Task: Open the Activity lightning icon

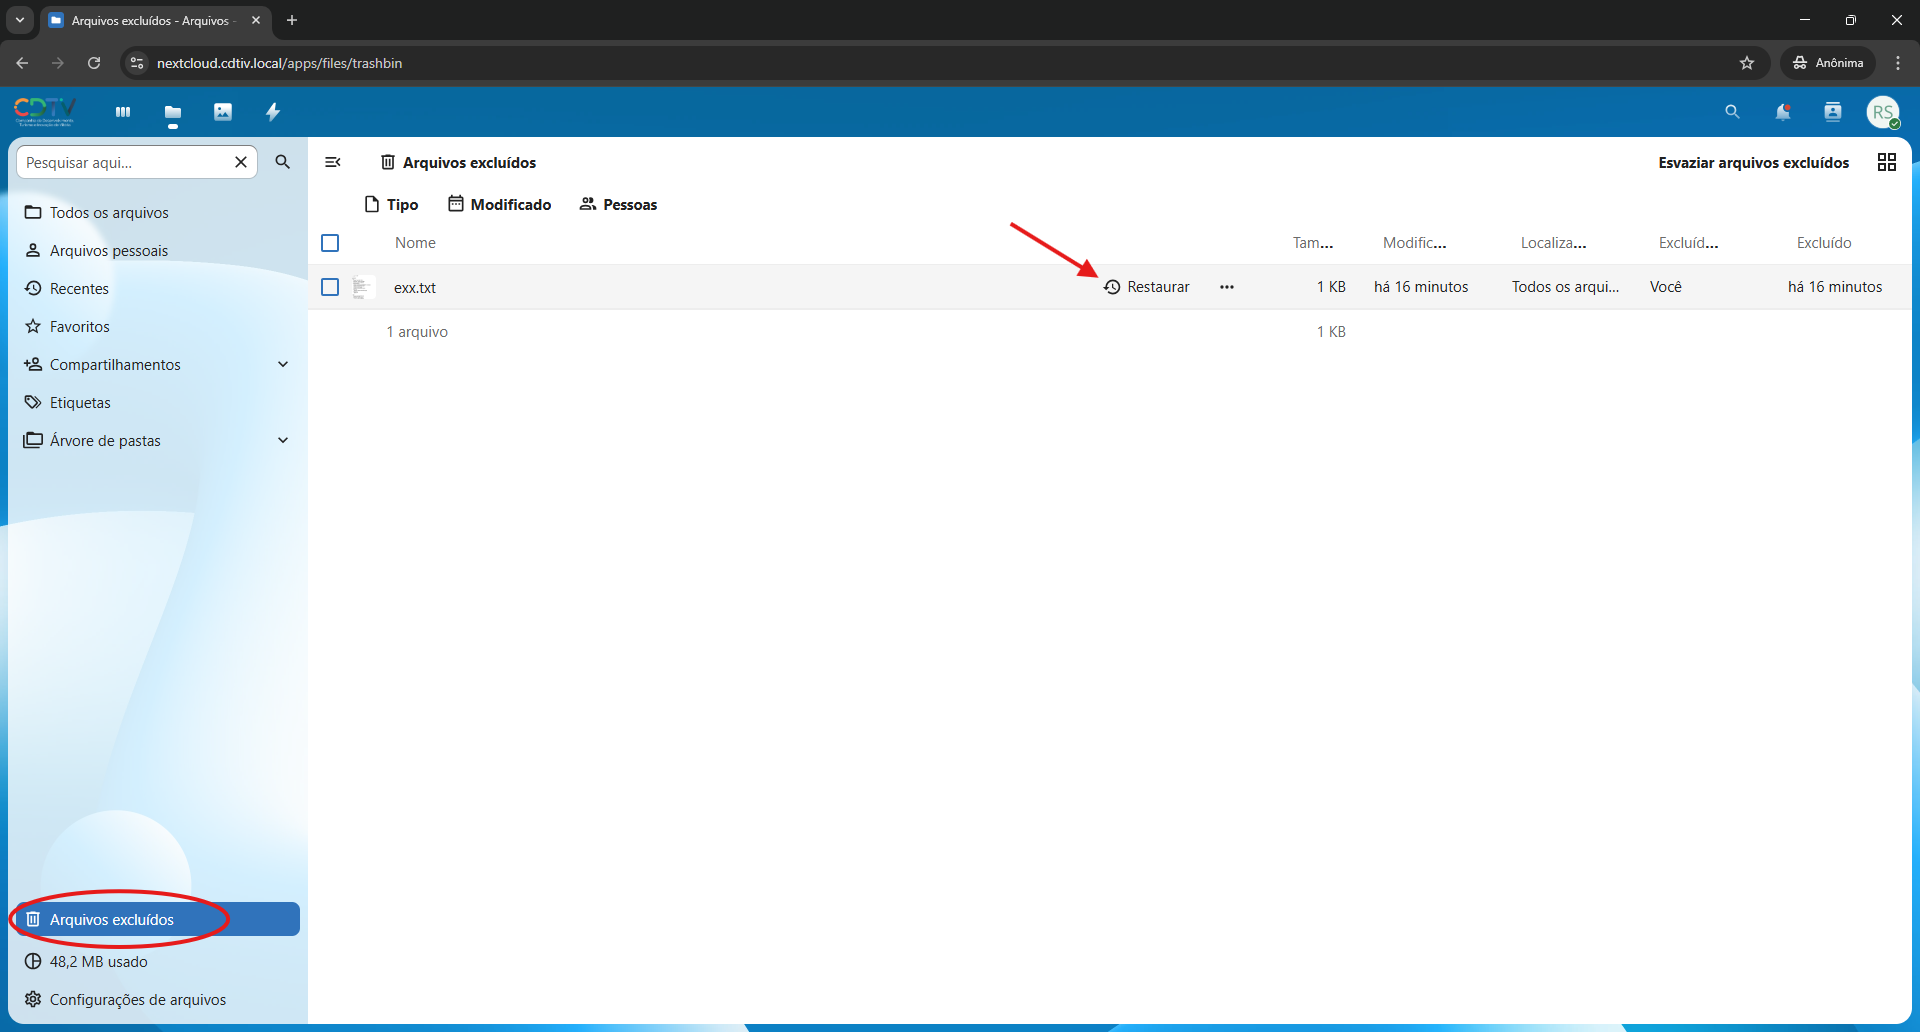Action: [273, 112]
